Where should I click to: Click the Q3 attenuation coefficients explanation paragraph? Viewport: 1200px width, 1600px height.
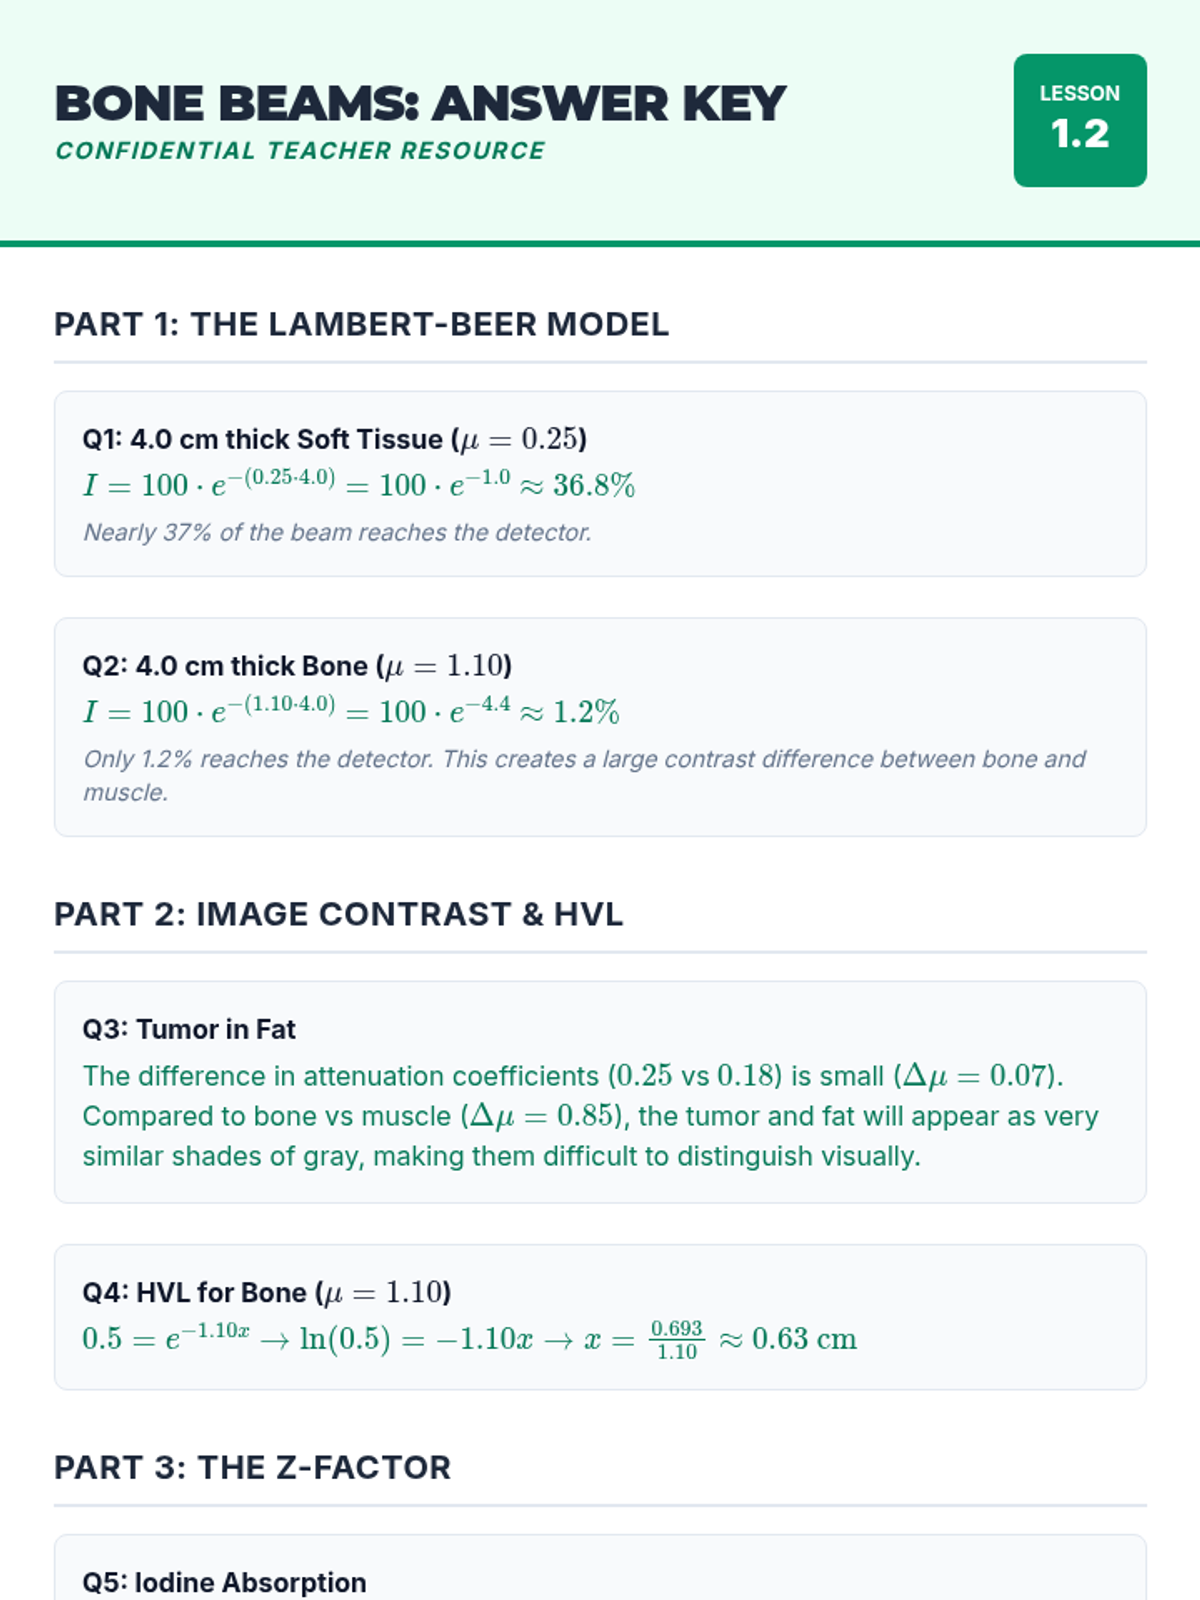click(x=590, y=1116)
